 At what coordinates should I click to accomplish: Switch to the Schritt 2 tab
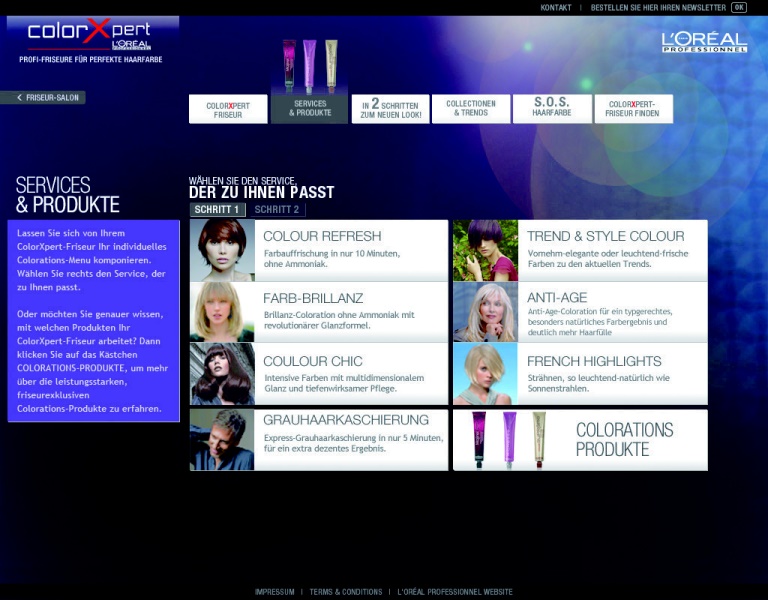277,210
